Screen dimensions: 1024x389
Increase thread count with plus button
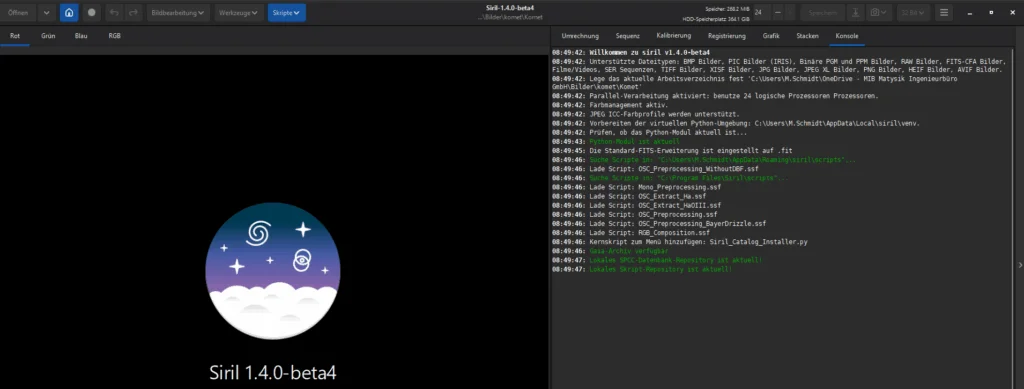pyautogui.click(x=790, y=12)
